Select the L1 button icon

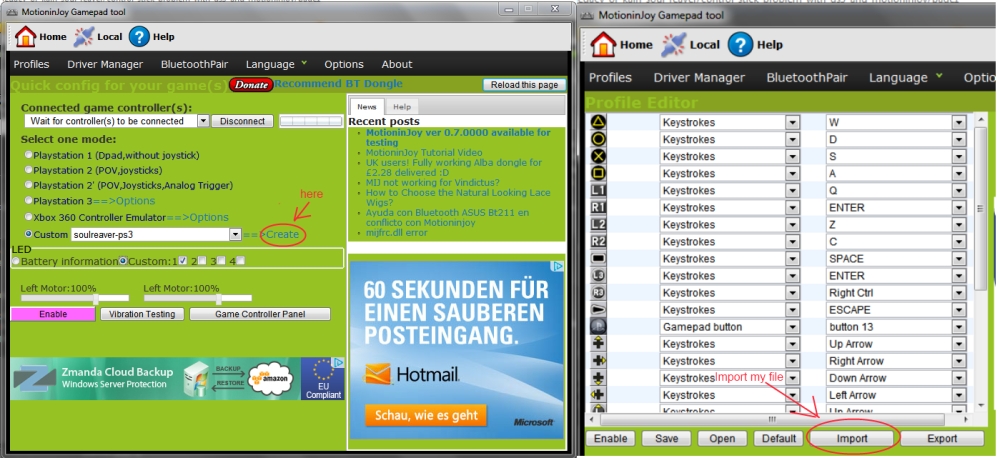tap(598, 190)
